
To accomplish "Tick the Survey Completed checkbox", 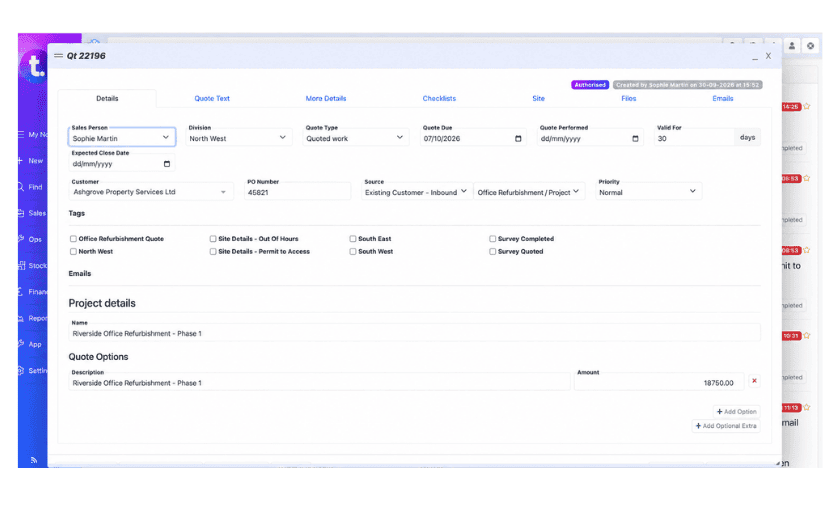I will pyautogui.click(x=493, y=239).
